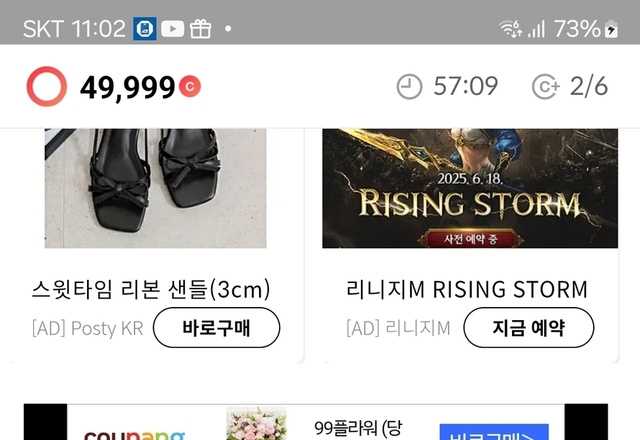Open the YouTube notification icon in status bar
This screenshot has width=640, height=440.
[173, 29]
